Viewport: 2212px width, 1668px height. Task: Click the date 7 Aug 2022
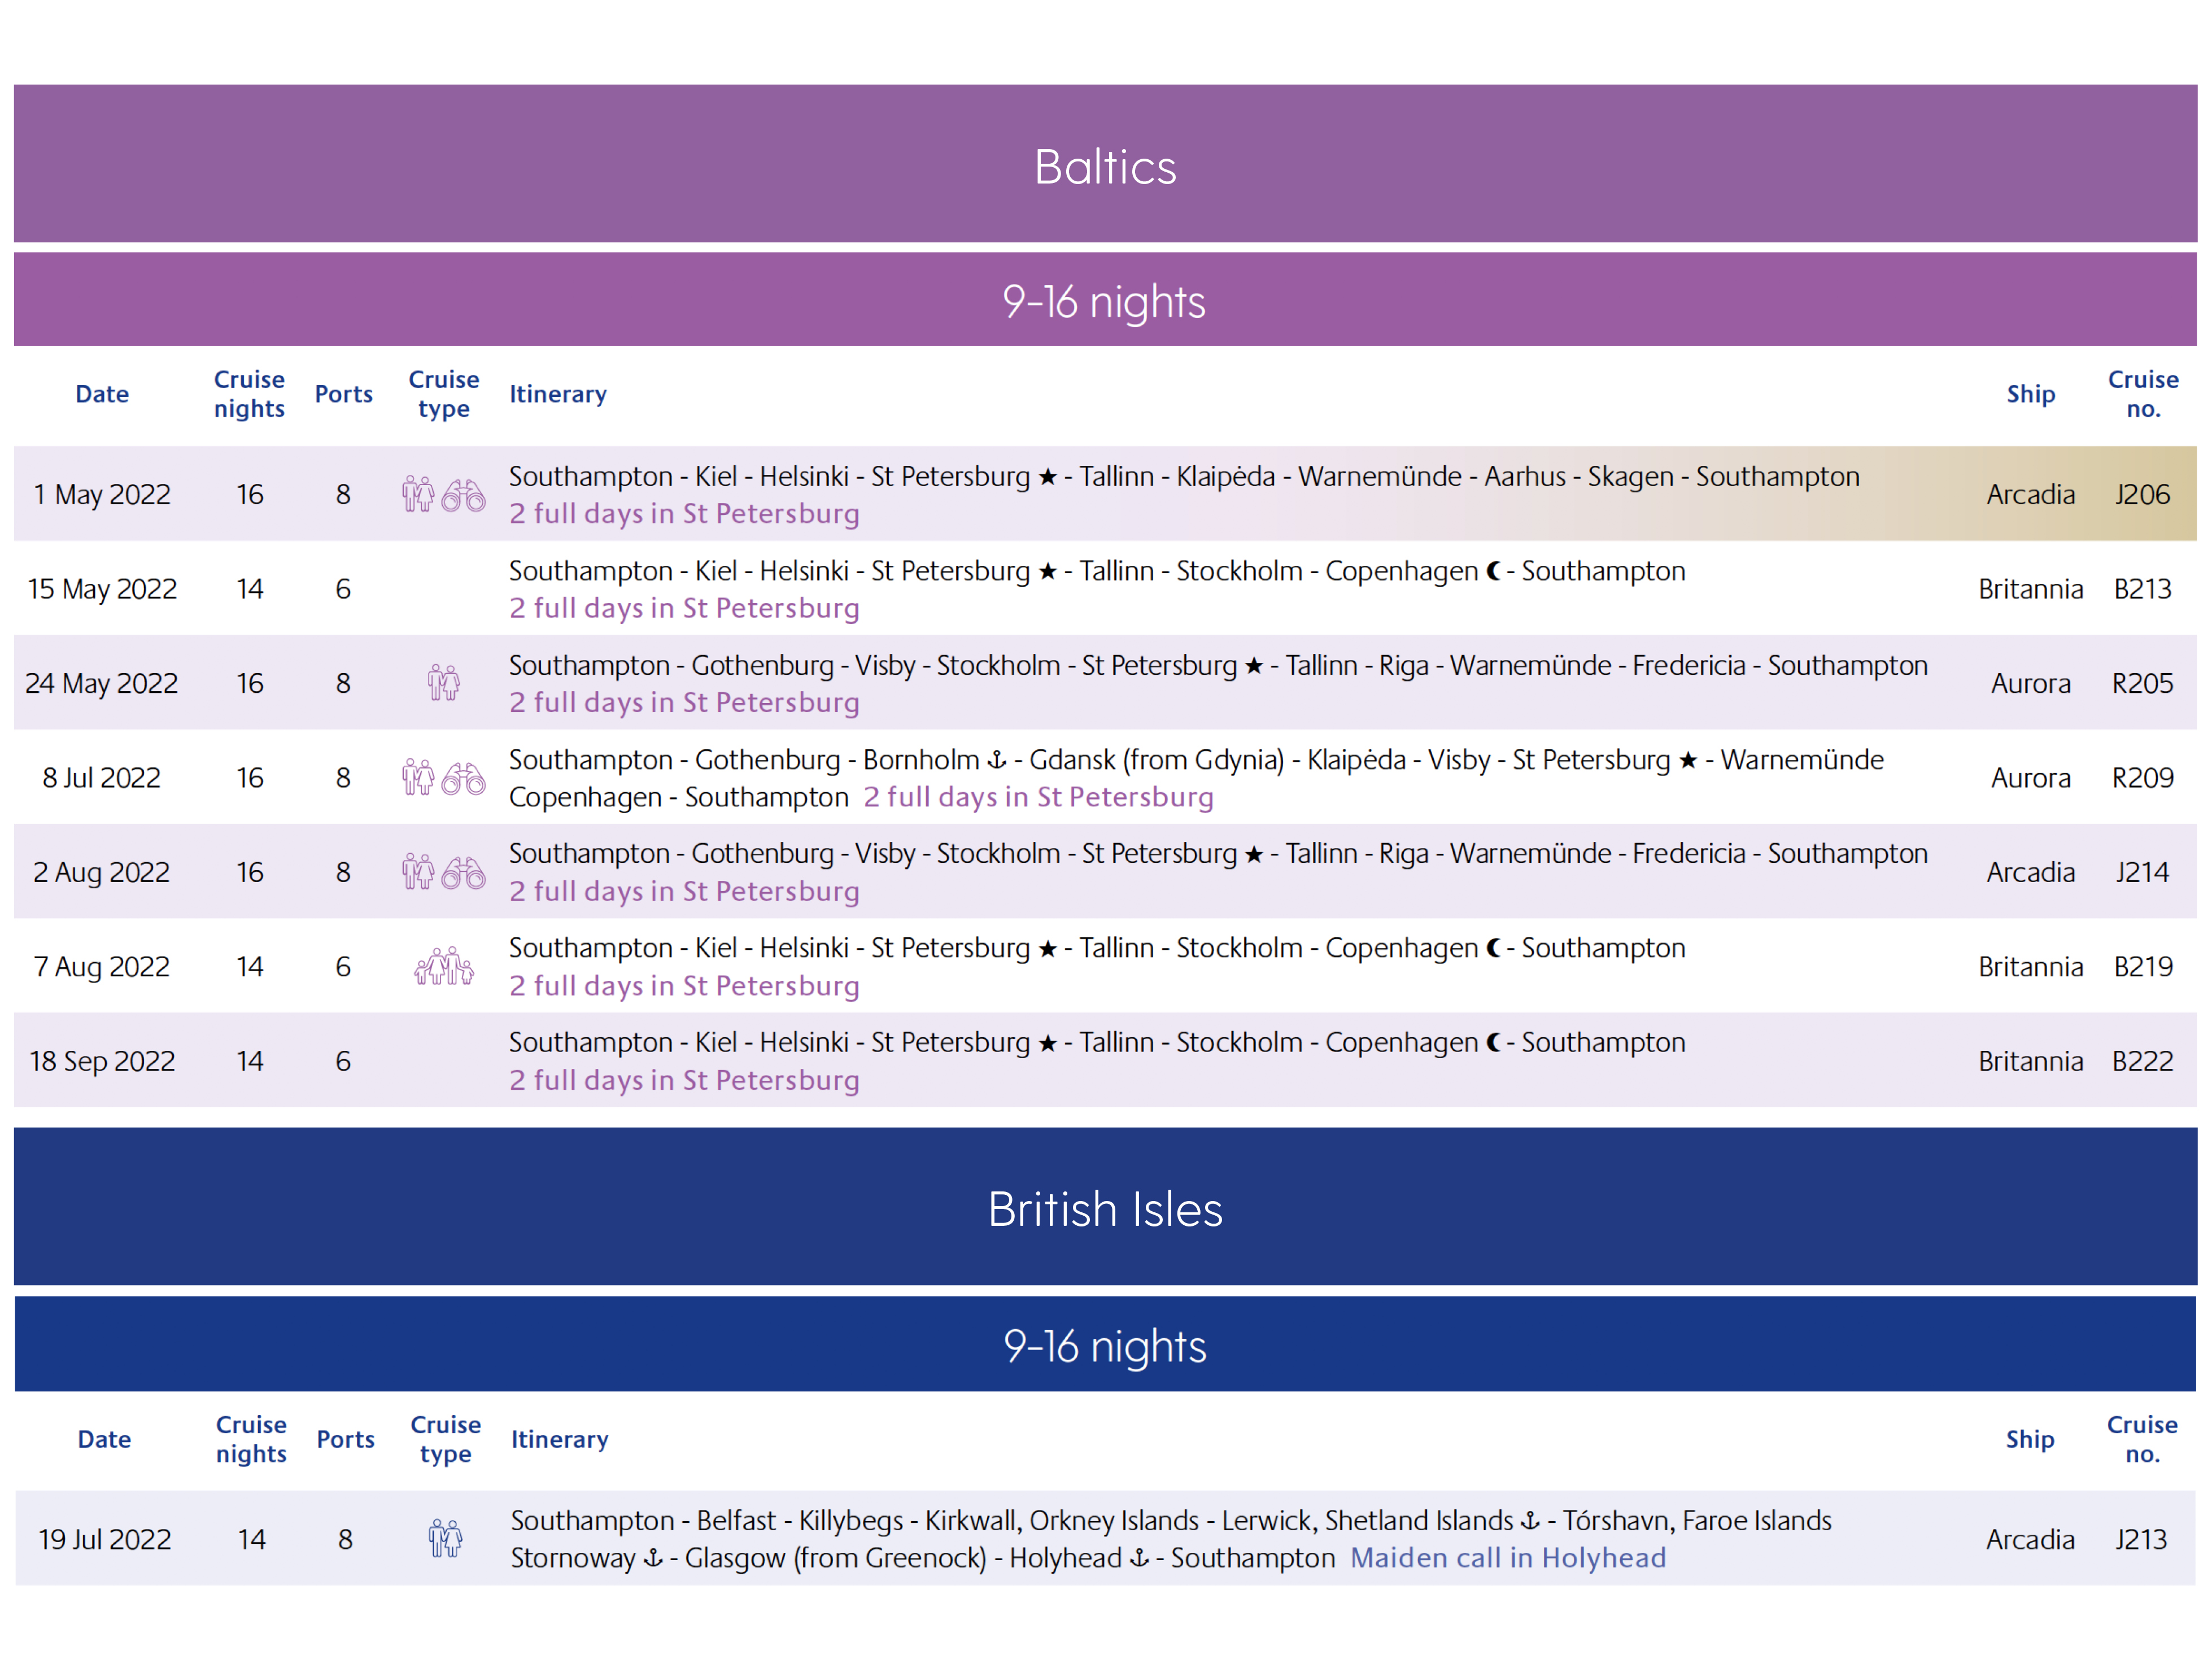(x=102, y=967)
